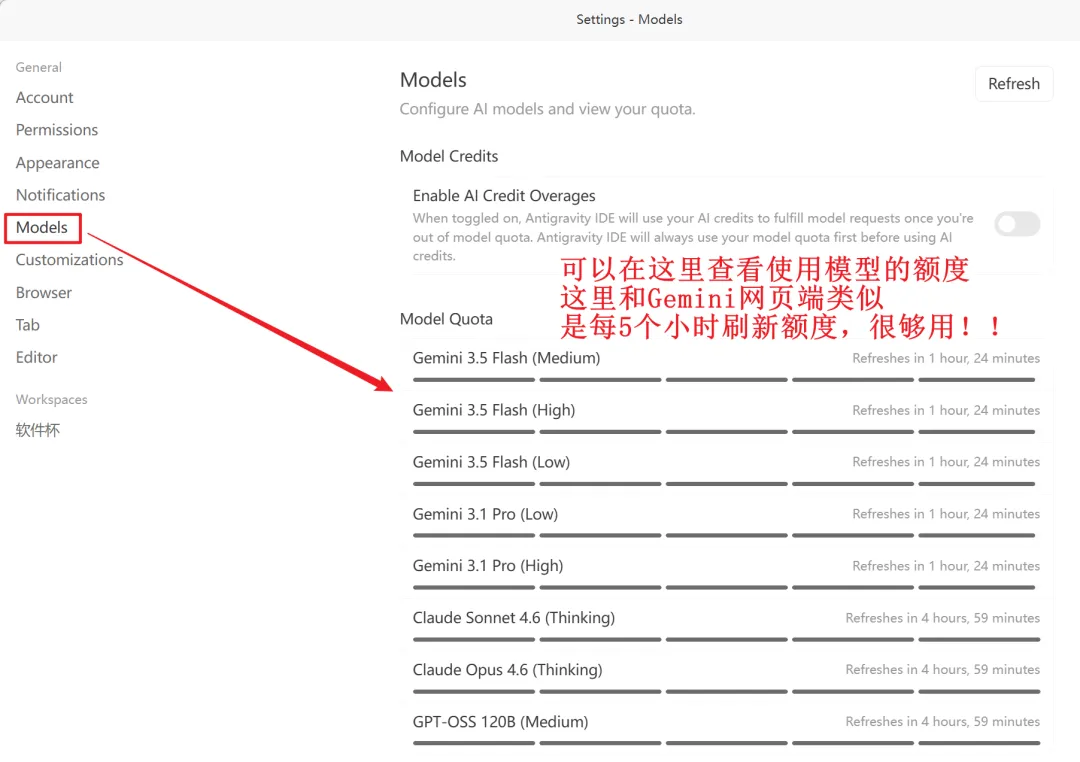This screenshot has width=1080, height=762.
Task: Click the 'Settings - Models' window title
Action: 629,19
